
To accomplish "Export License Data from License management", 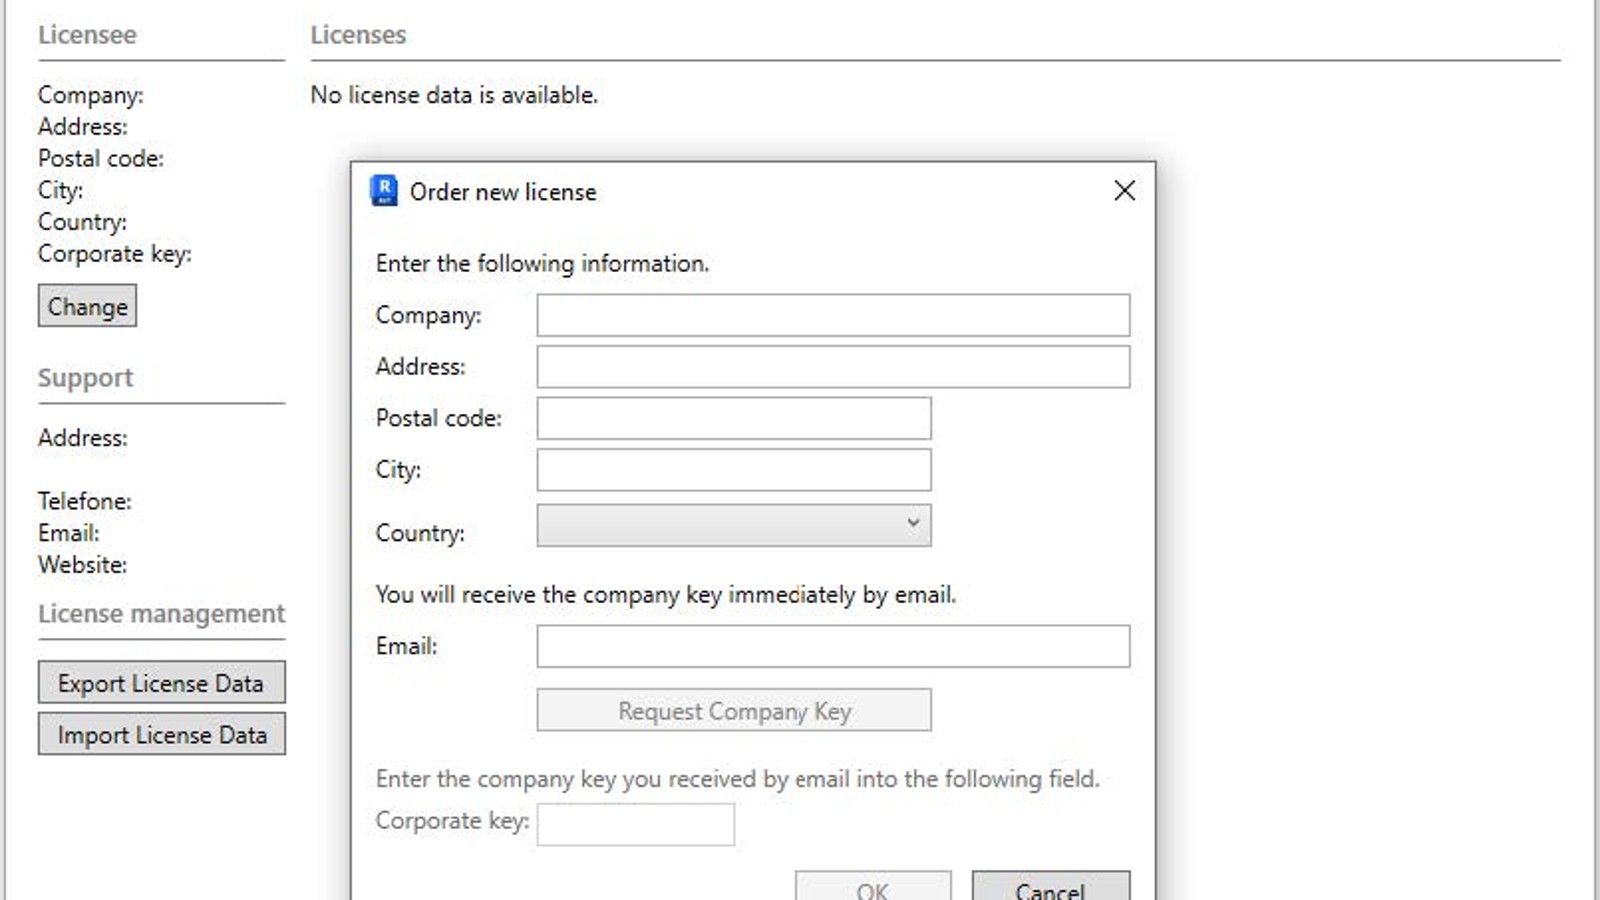I will click(x=161, y=683).
